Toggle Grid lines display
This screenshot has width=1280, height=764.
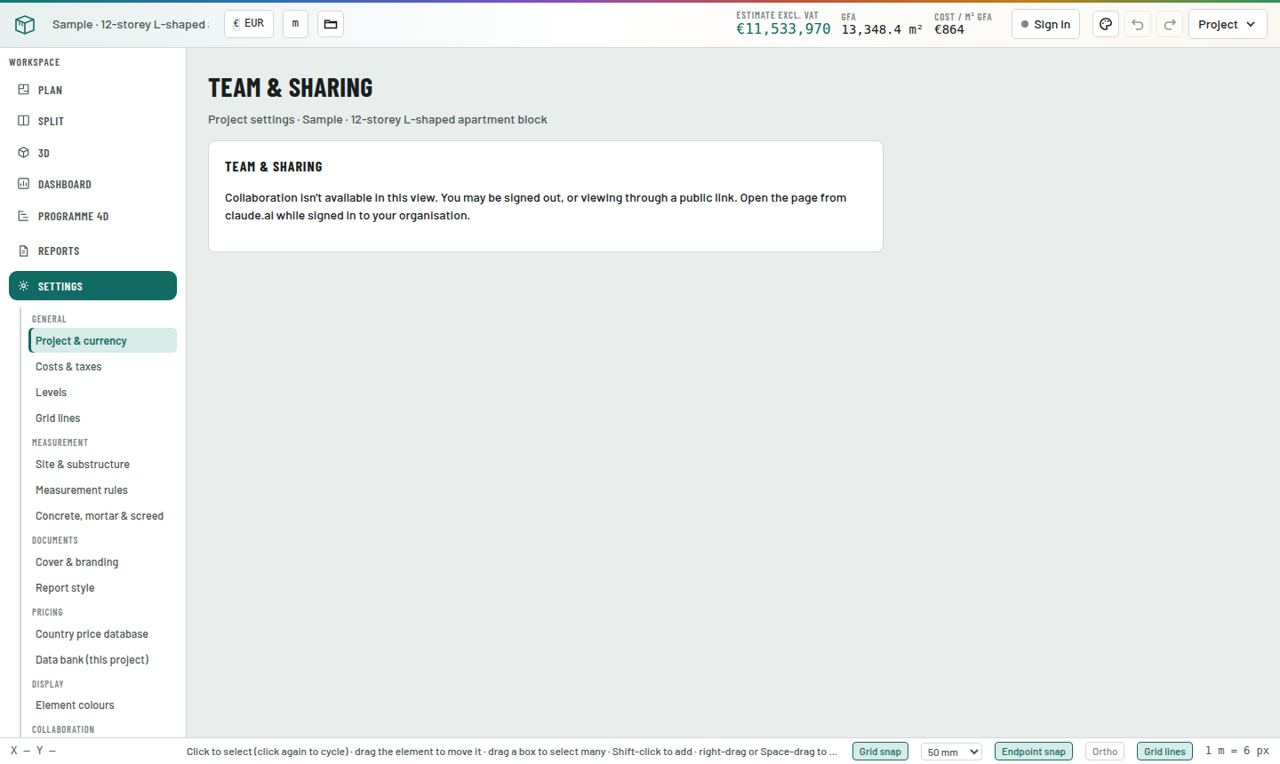click(1165, 751)
